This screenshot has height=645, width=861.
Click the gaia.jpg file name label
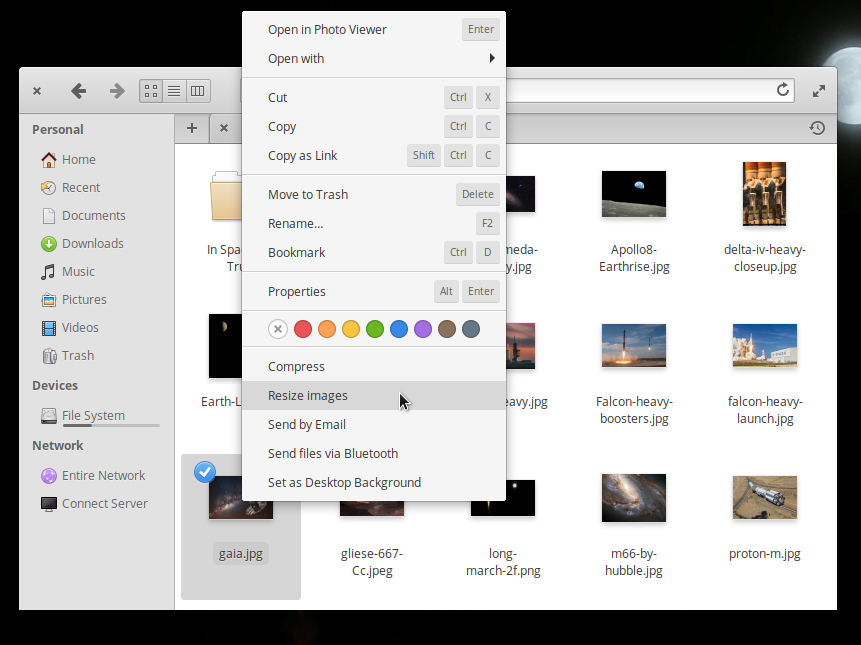(241, 554)
